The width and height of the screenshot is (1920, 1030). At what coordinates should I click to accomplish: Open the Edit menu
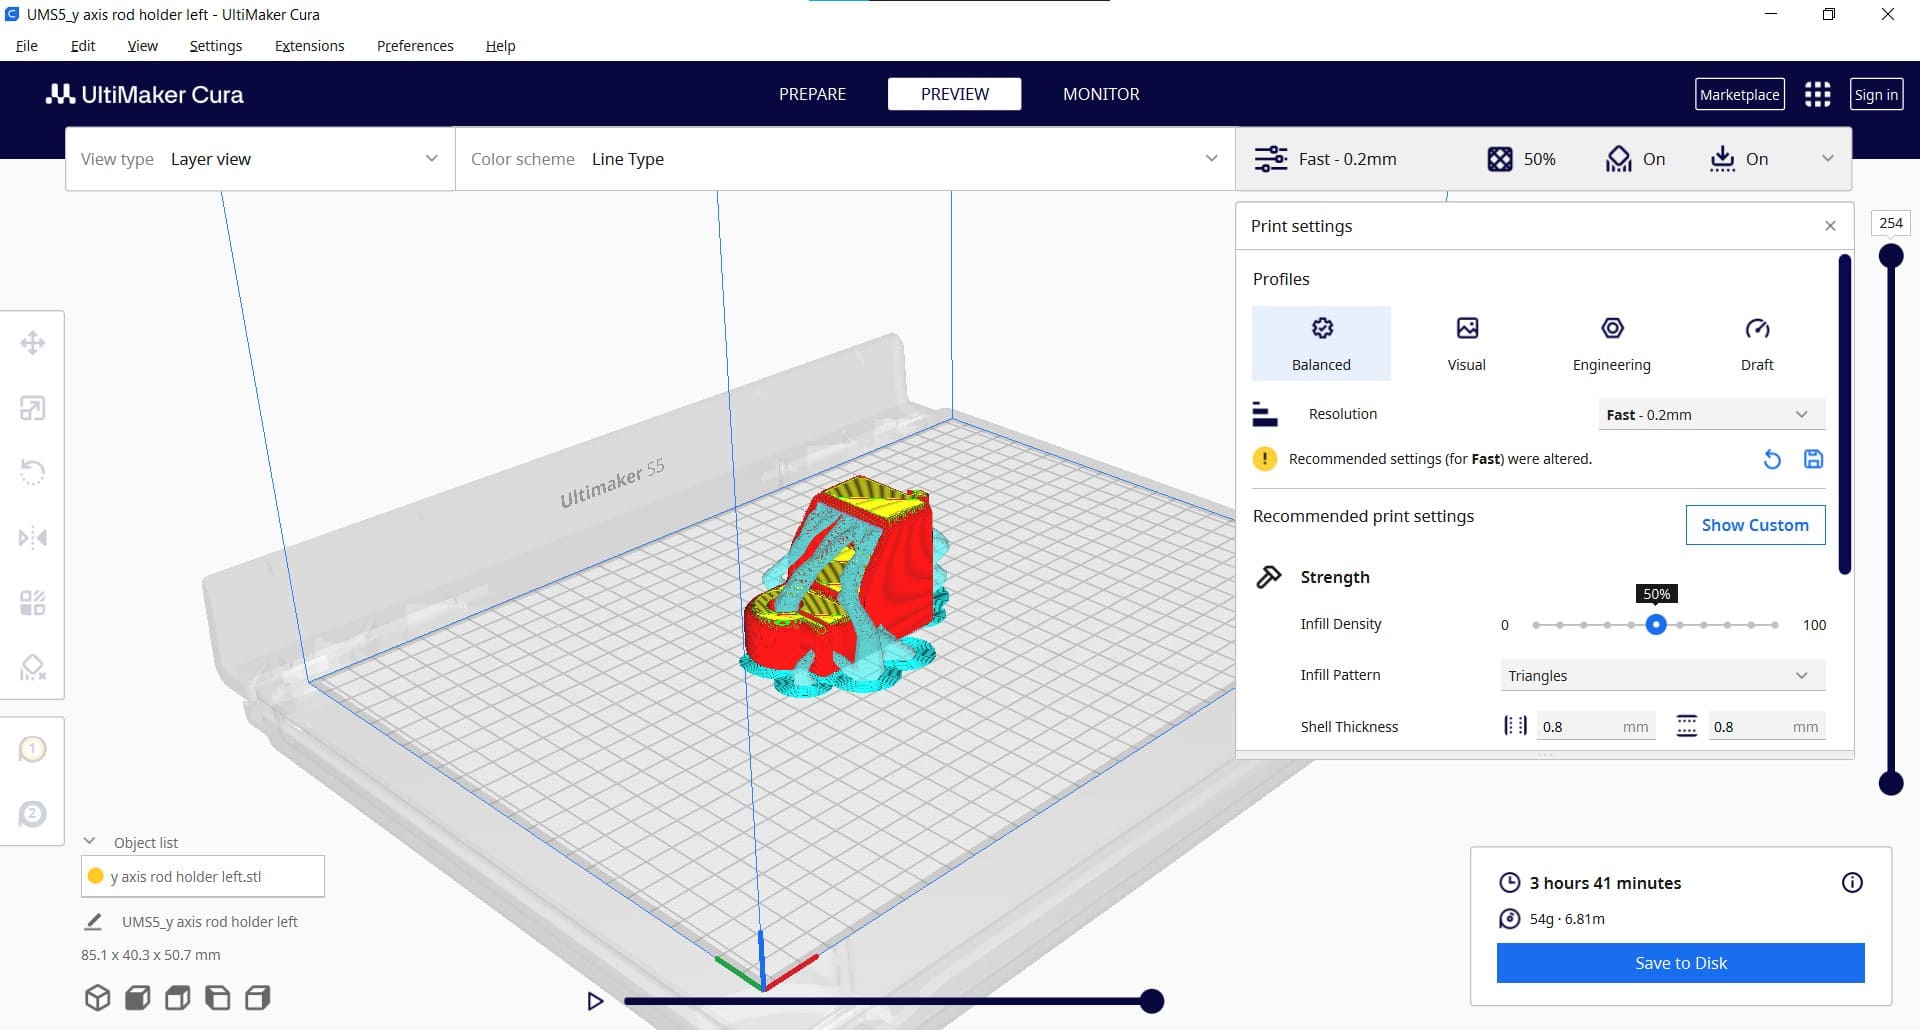click(83, 46)
